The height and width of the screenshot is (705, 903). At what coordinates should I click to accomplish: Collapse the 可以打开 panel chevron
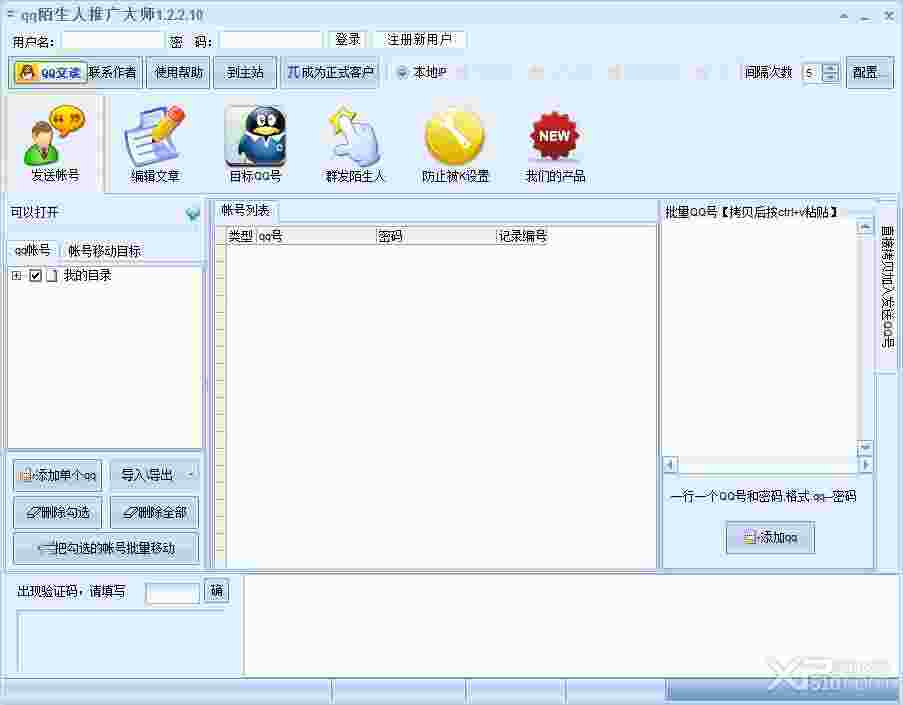[192, 214]
